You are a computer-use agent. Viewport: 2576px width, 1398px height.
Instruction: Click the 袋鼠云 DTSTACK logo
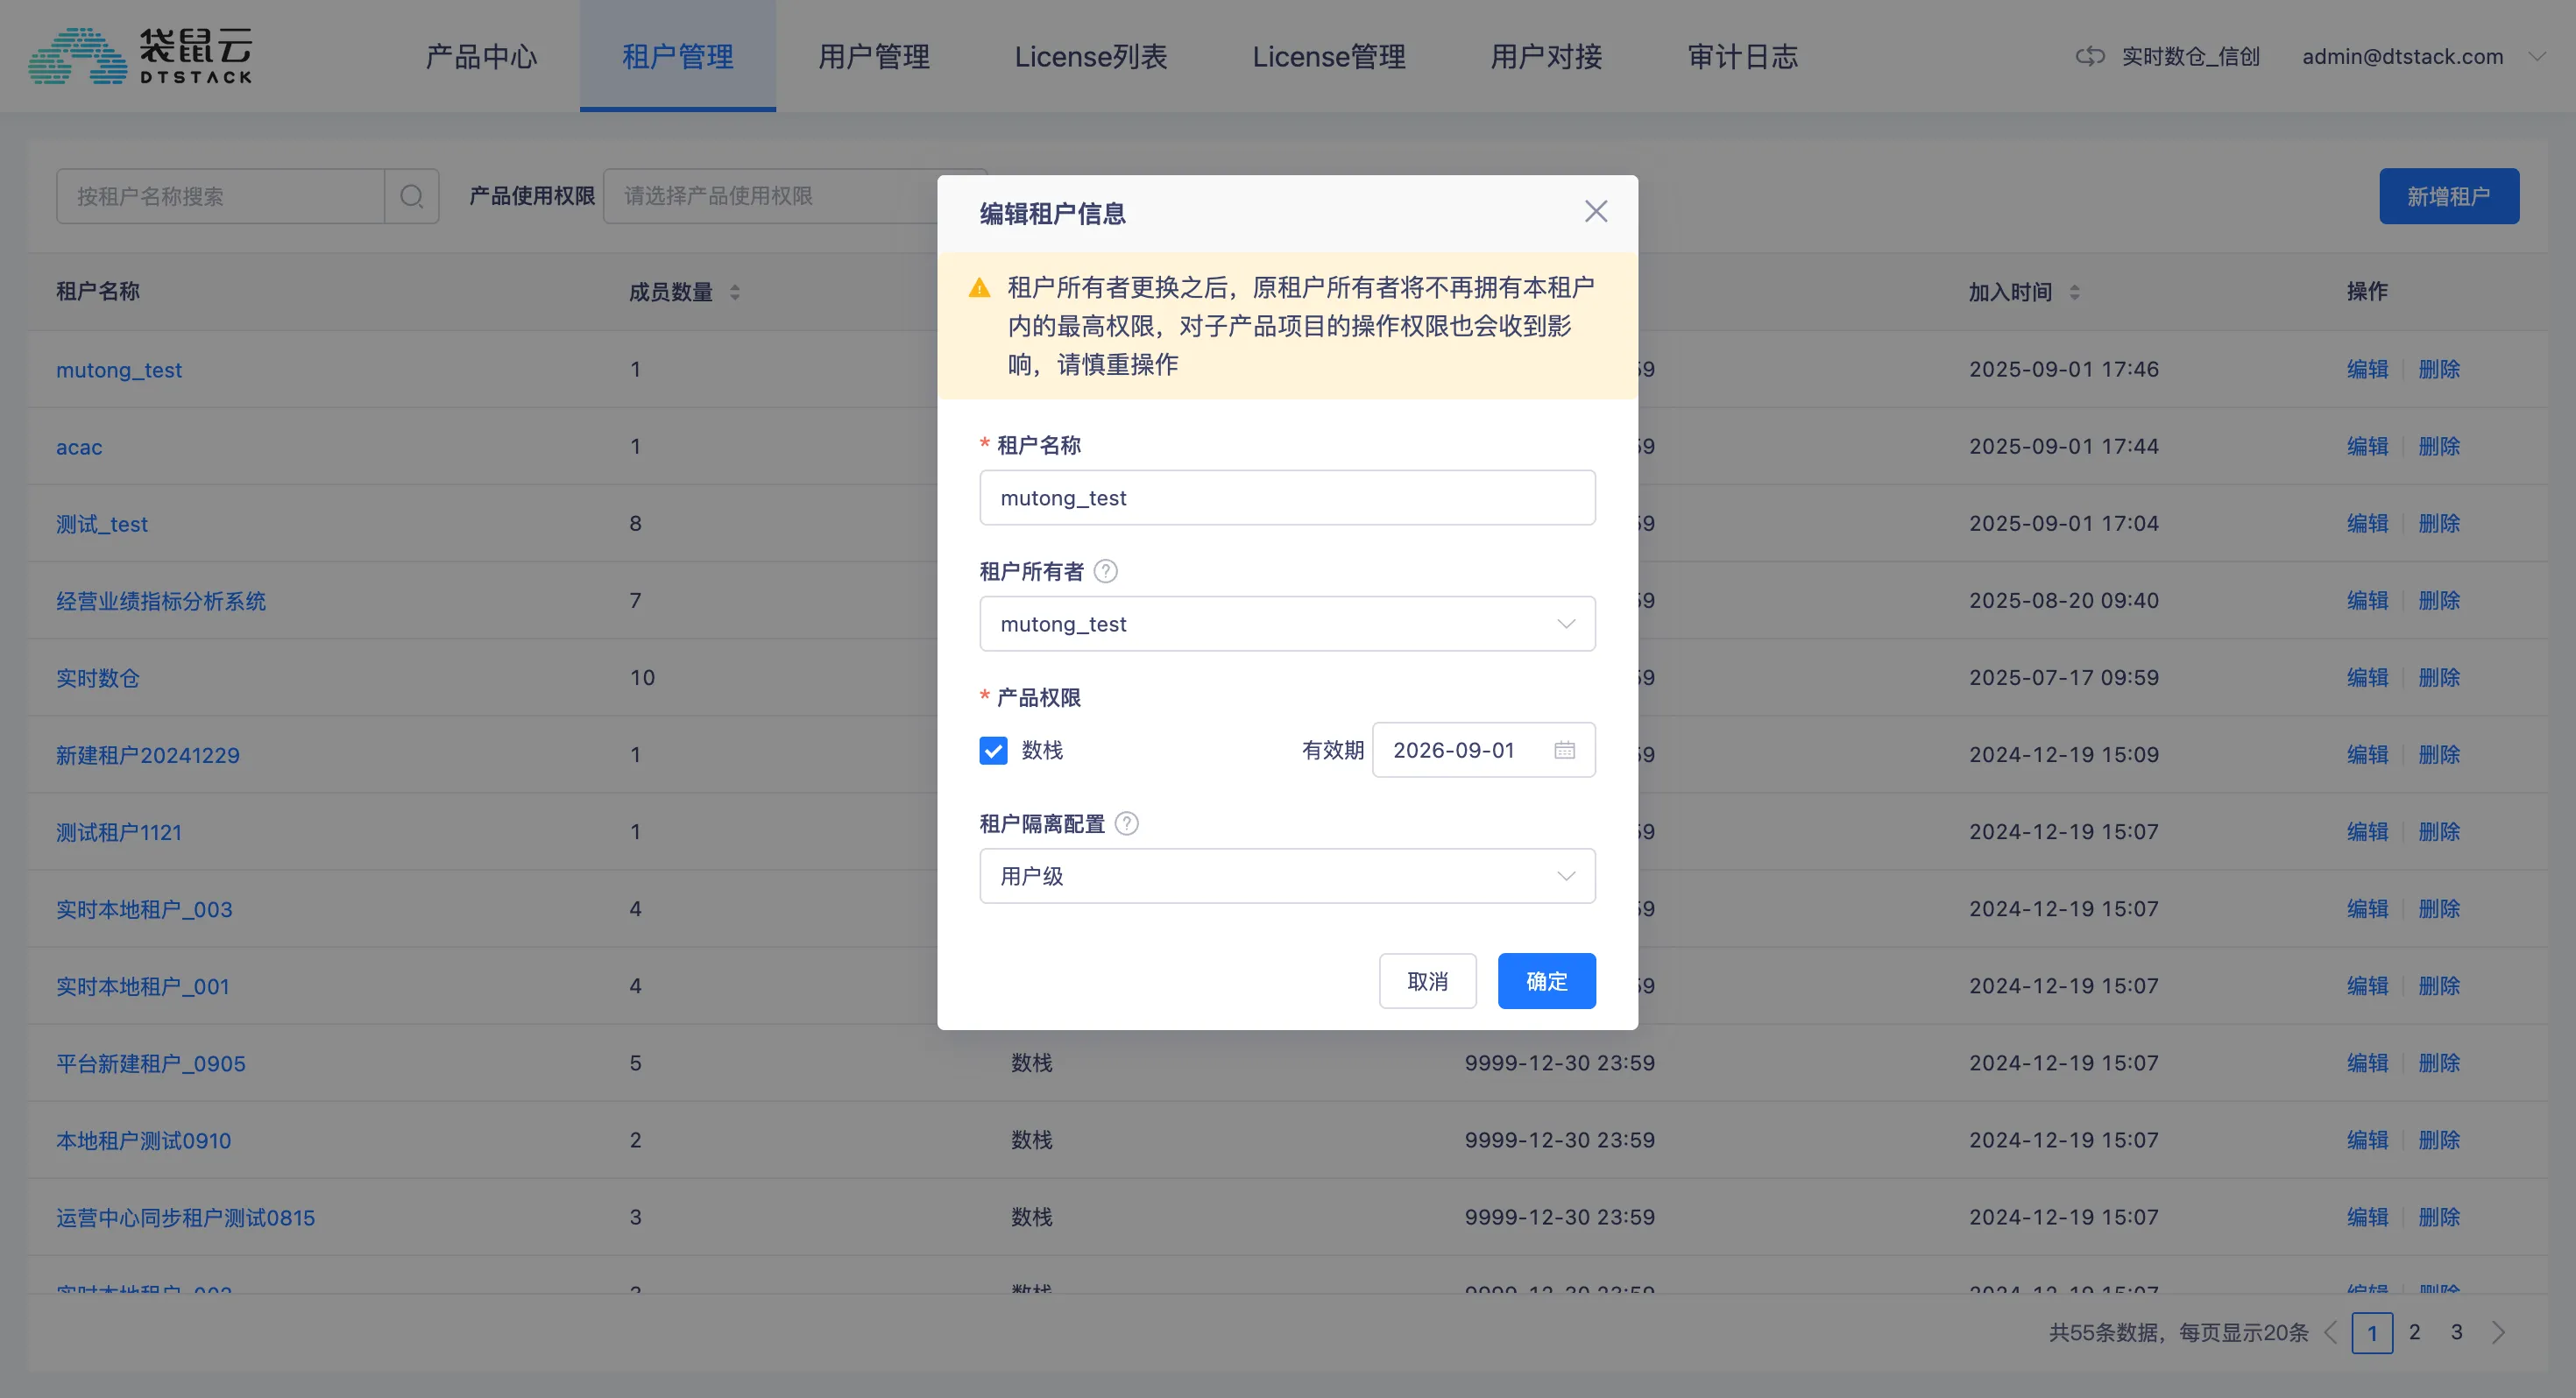[x=140, y=56]
